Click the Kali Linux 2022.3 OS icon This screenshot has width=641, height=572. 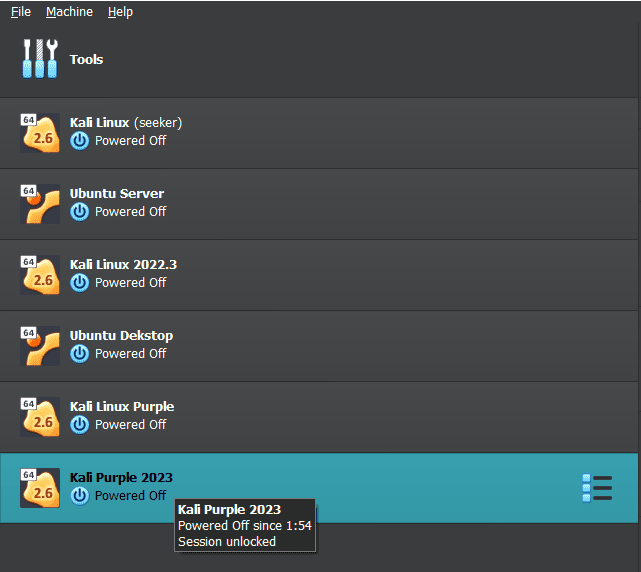(40, 275)
